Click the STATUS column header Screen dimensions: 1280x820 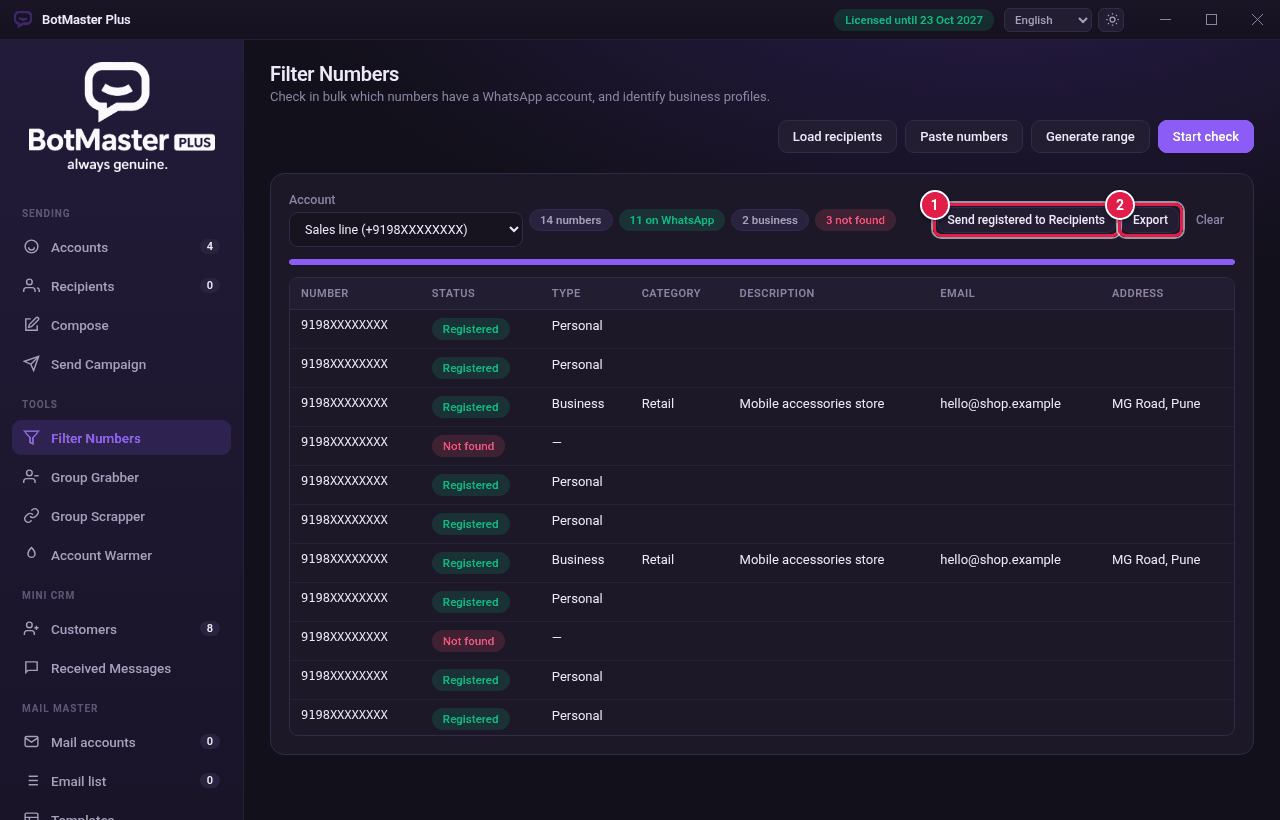[x=453, y=294]
